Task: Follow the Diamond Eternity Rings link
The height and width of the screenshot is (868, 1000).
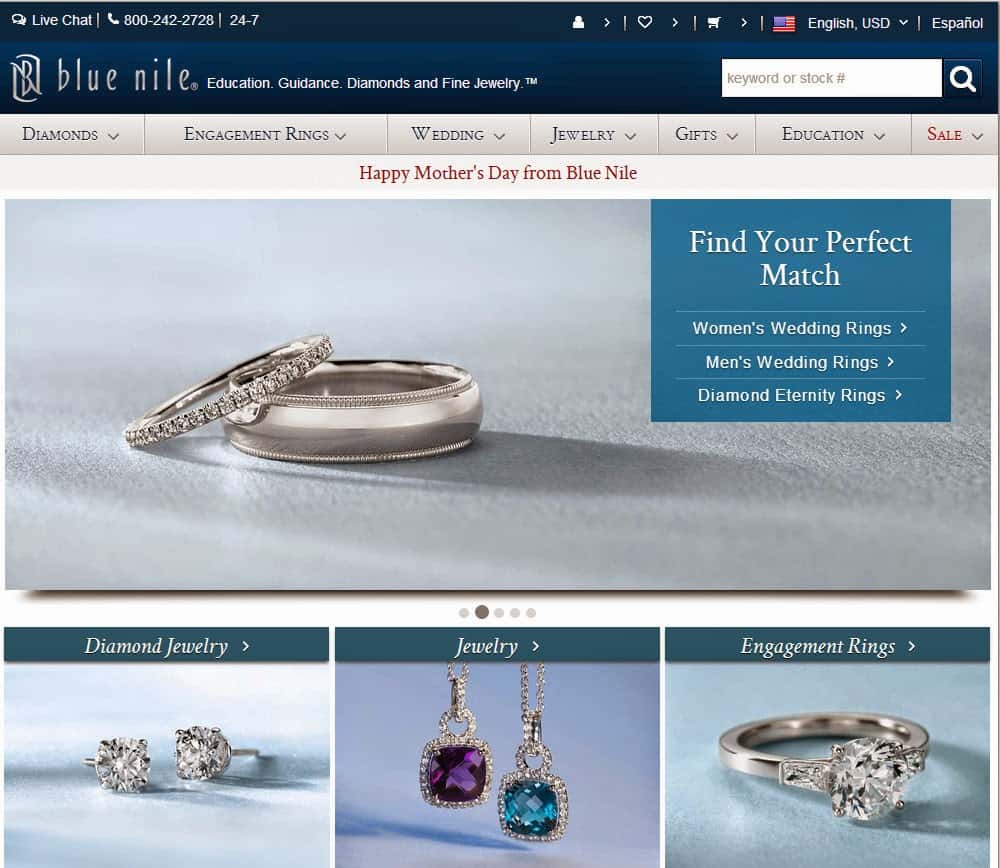Action: point(800,395)
